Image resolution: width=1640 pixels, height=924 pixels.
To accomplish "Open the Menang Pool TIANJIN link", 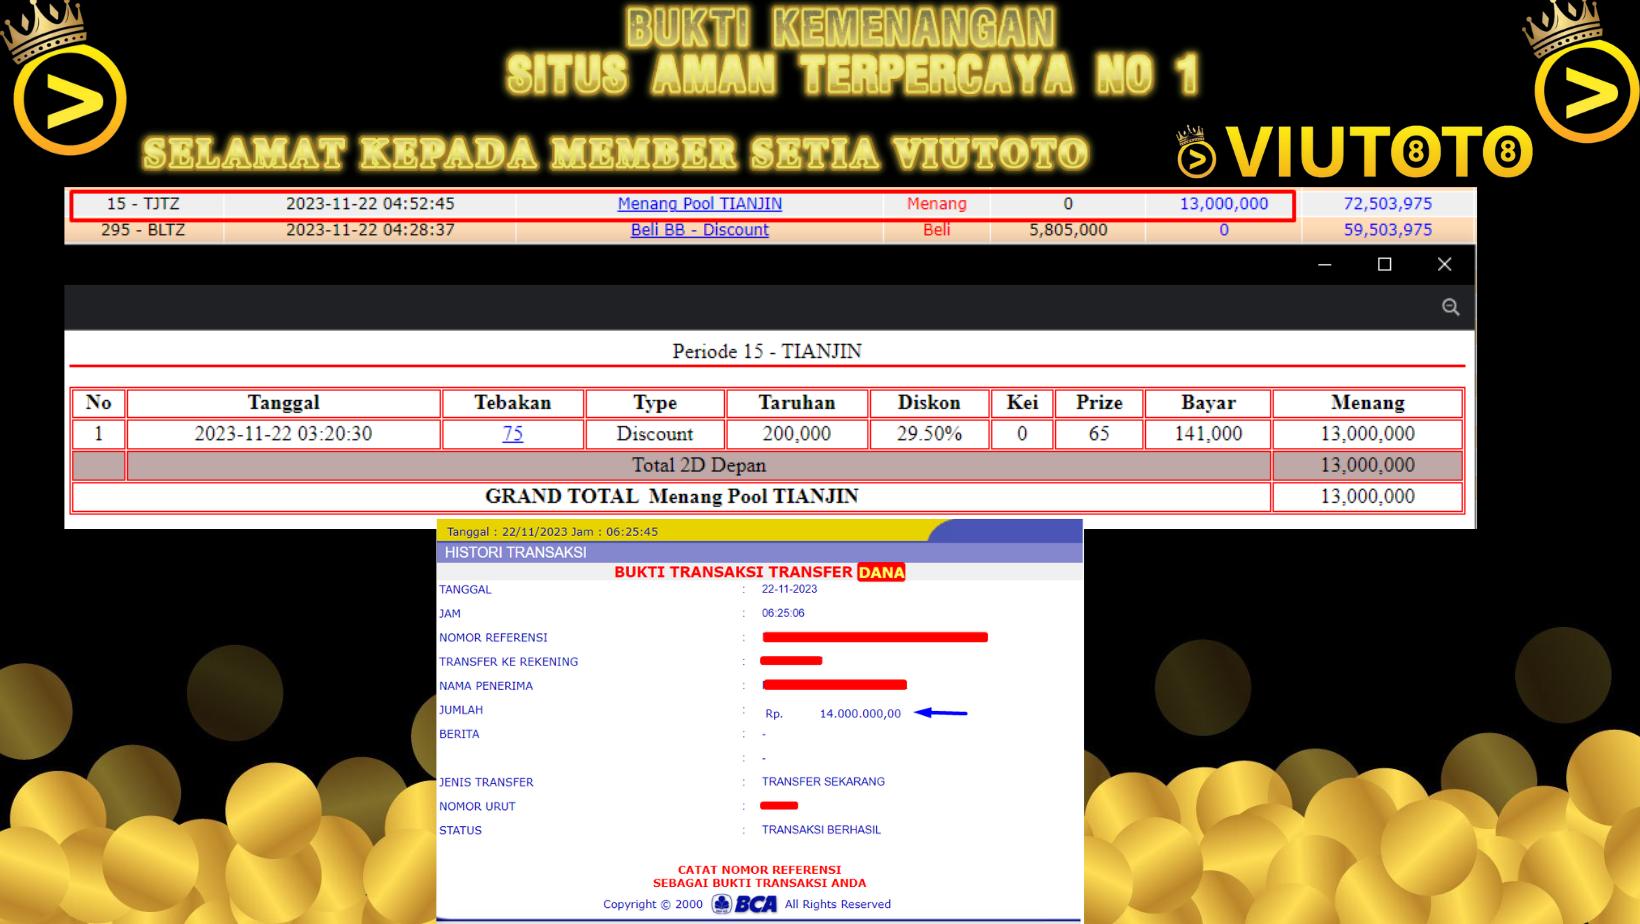I will point(700,204).
